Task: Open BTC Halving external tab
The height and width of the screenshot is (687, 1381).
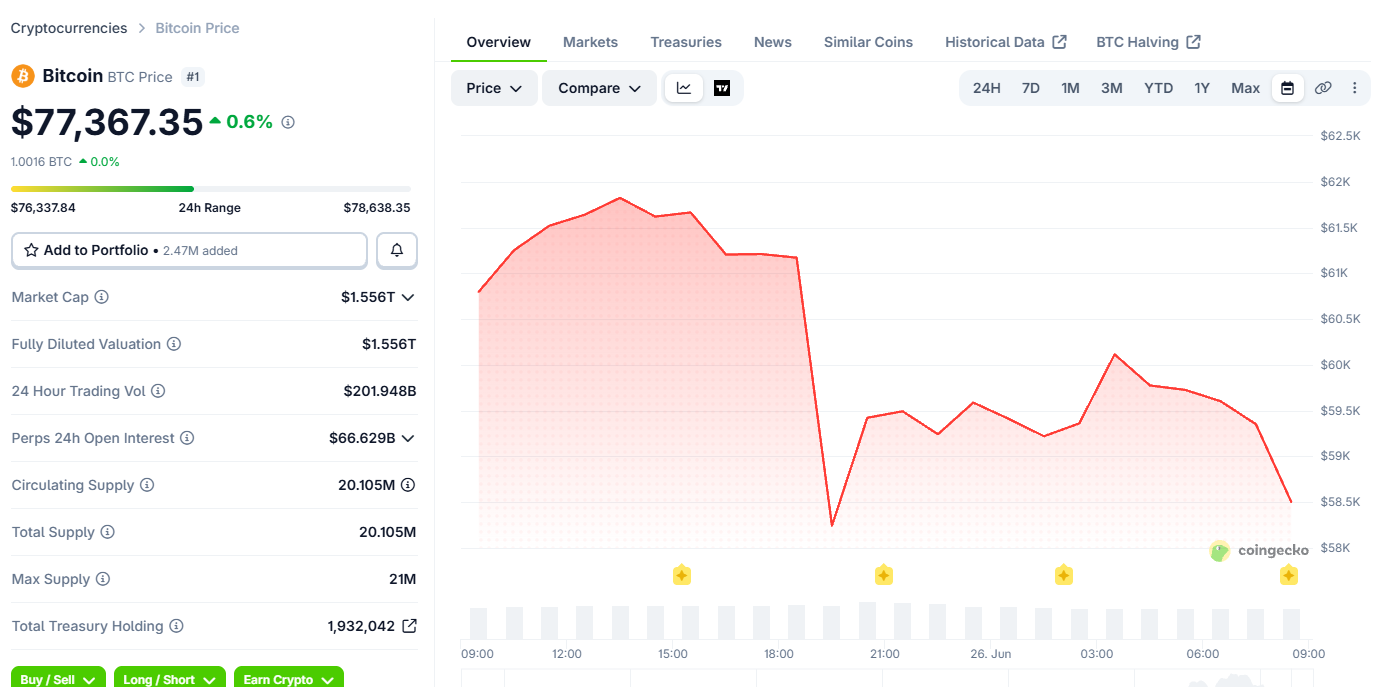Action: click(x=1148, y=42)
